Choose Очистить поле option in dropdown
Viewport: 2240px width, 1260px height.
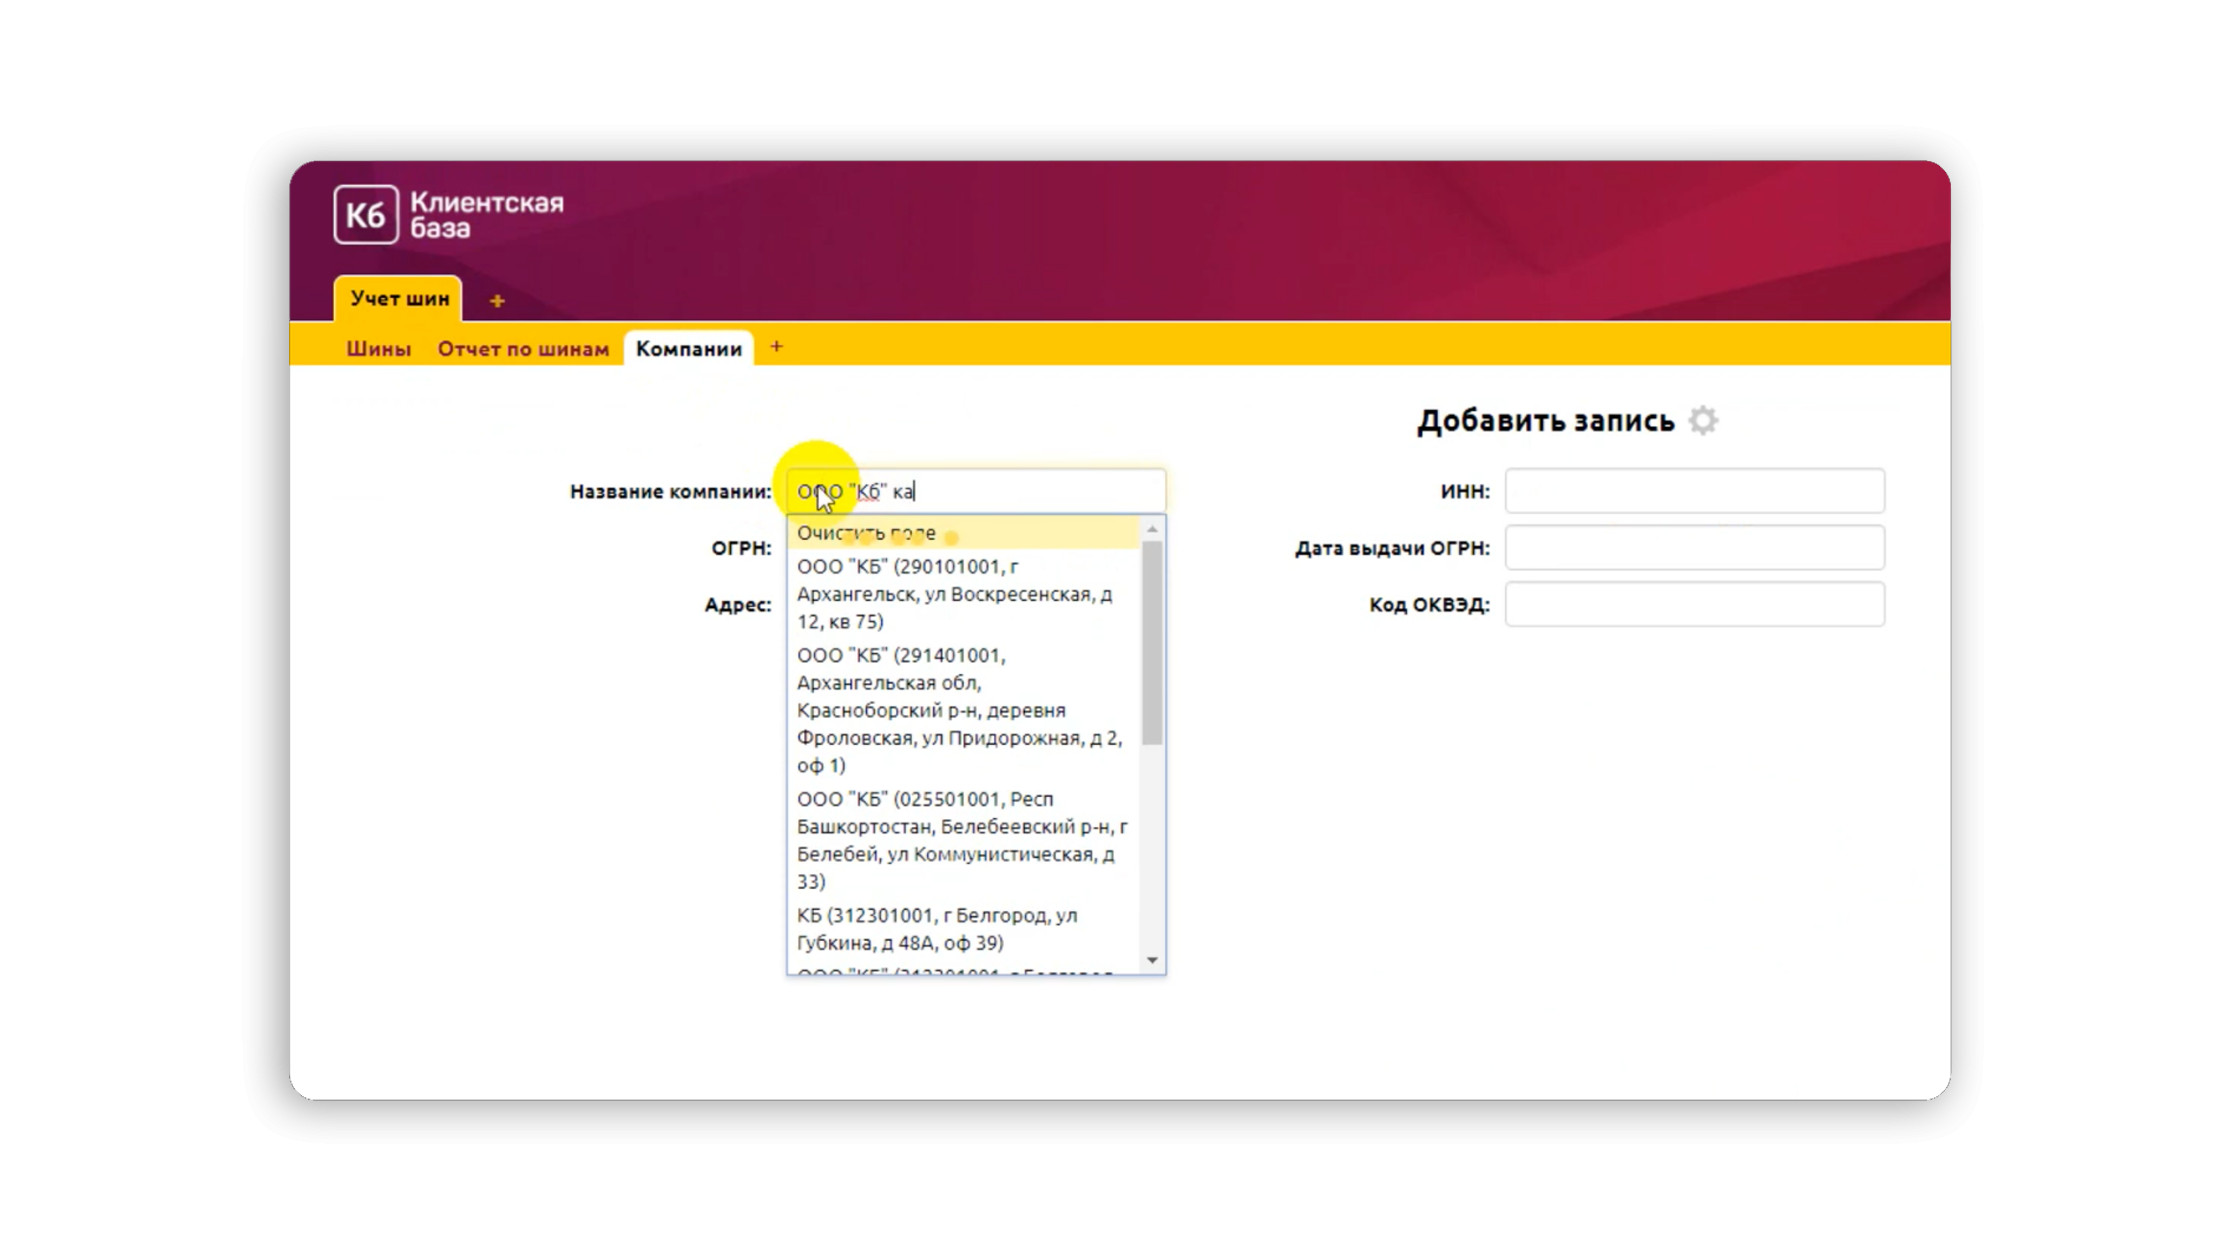[x=866, y=533]
